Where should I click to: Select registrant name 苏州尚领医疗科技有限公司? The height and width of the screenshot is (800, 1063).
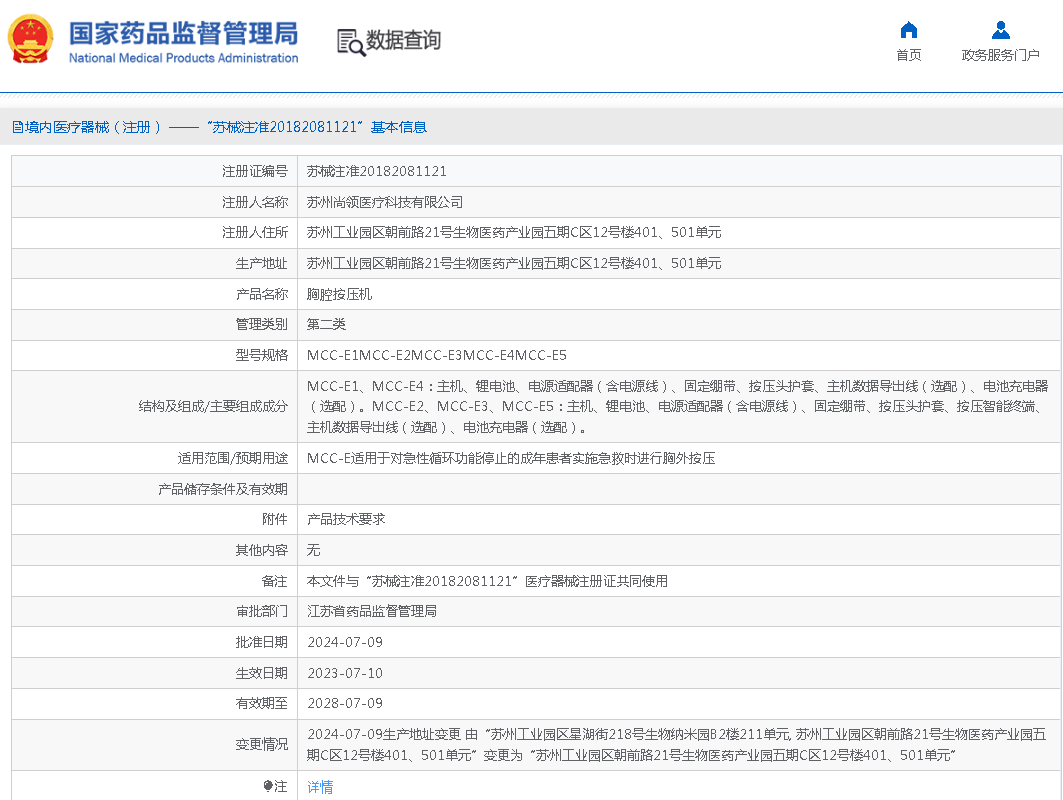click(384, 202)
